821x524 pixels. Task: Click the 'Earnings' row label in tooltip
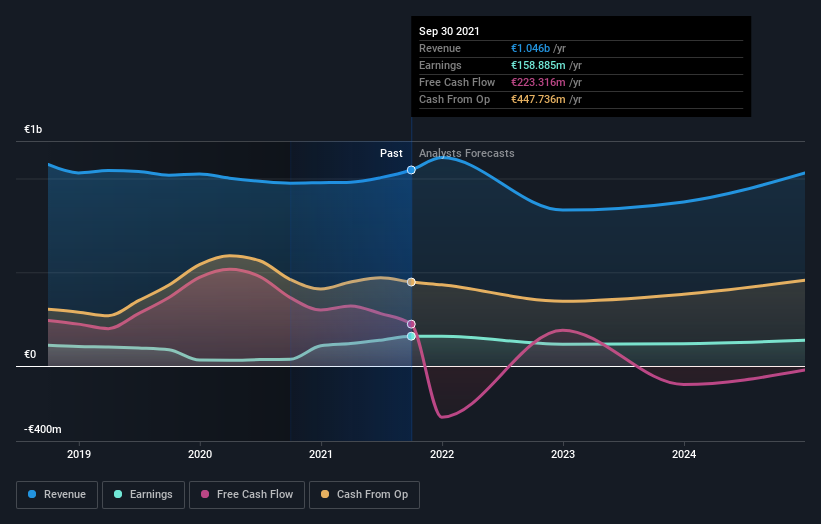440,65
